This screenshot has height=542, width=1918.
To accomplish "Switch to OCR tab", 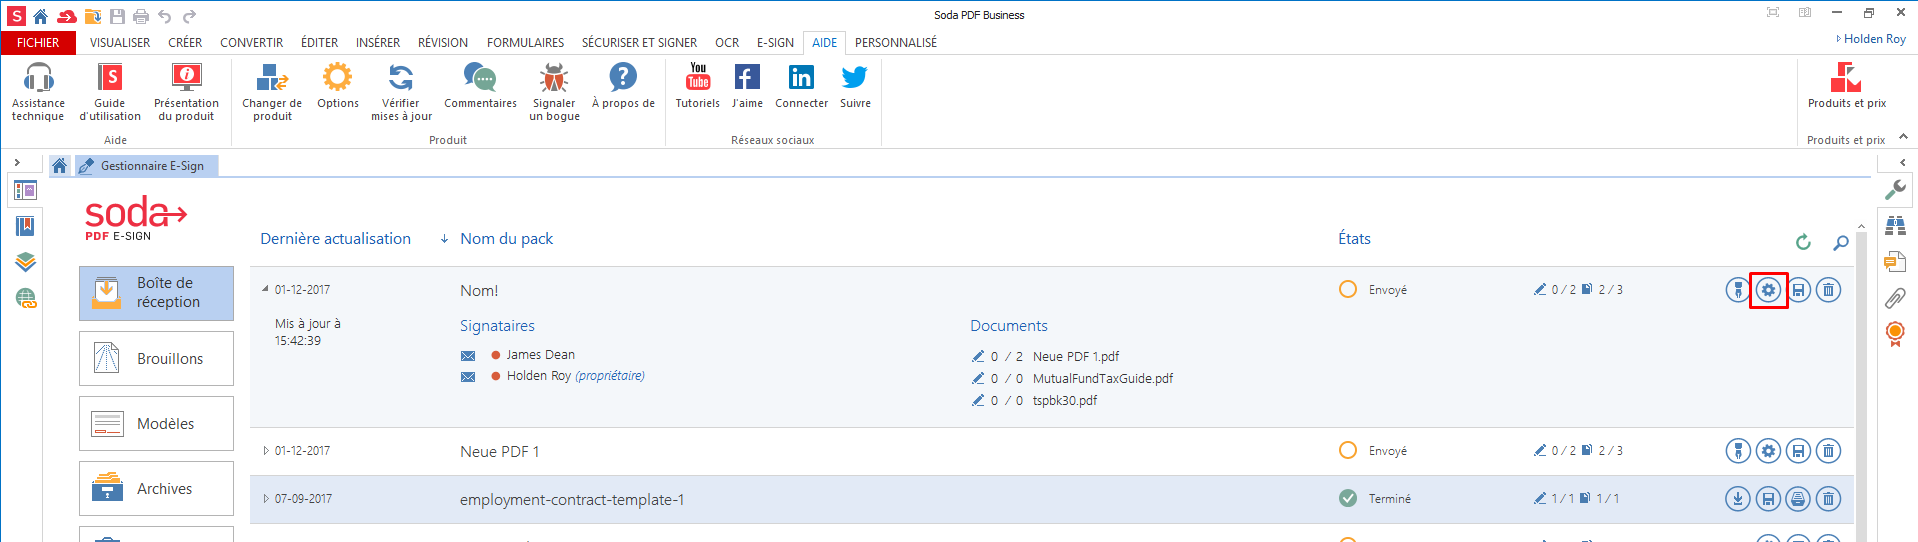I will [727, 43].
